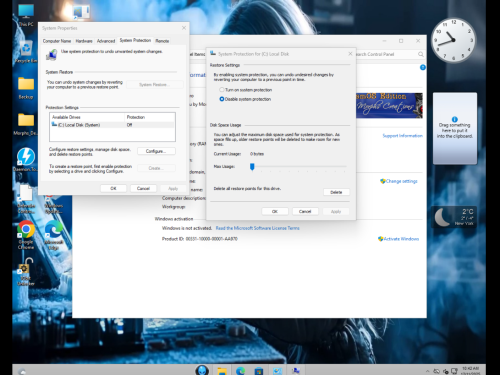
Task: Select the (C:) Local Disk (System) drive row
Action: point(112,125)
